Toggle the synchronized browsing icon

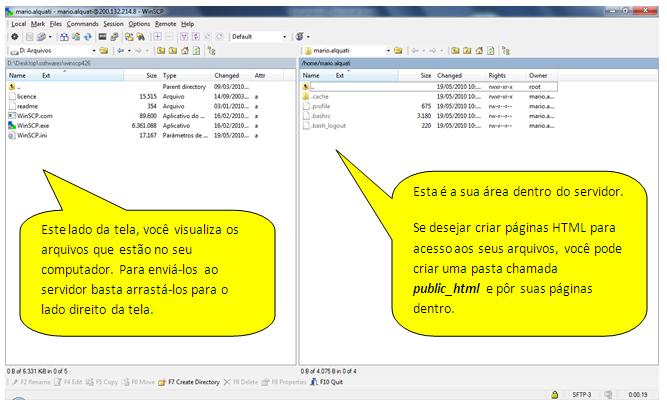pos(129,37)
